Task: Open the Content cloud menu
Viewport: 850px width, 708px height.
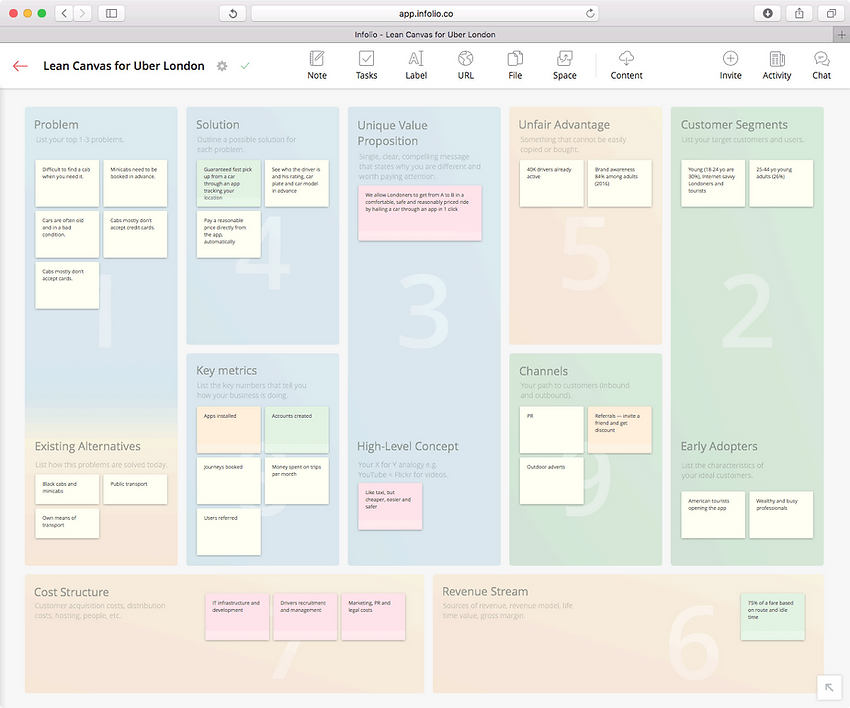Action: coord(627,65)
